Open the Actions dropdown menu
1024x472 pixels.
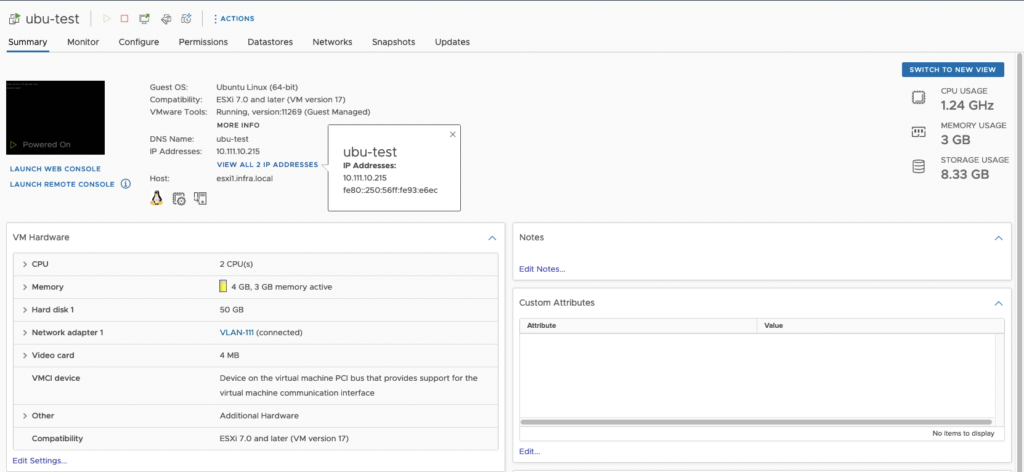pos(234,18)
